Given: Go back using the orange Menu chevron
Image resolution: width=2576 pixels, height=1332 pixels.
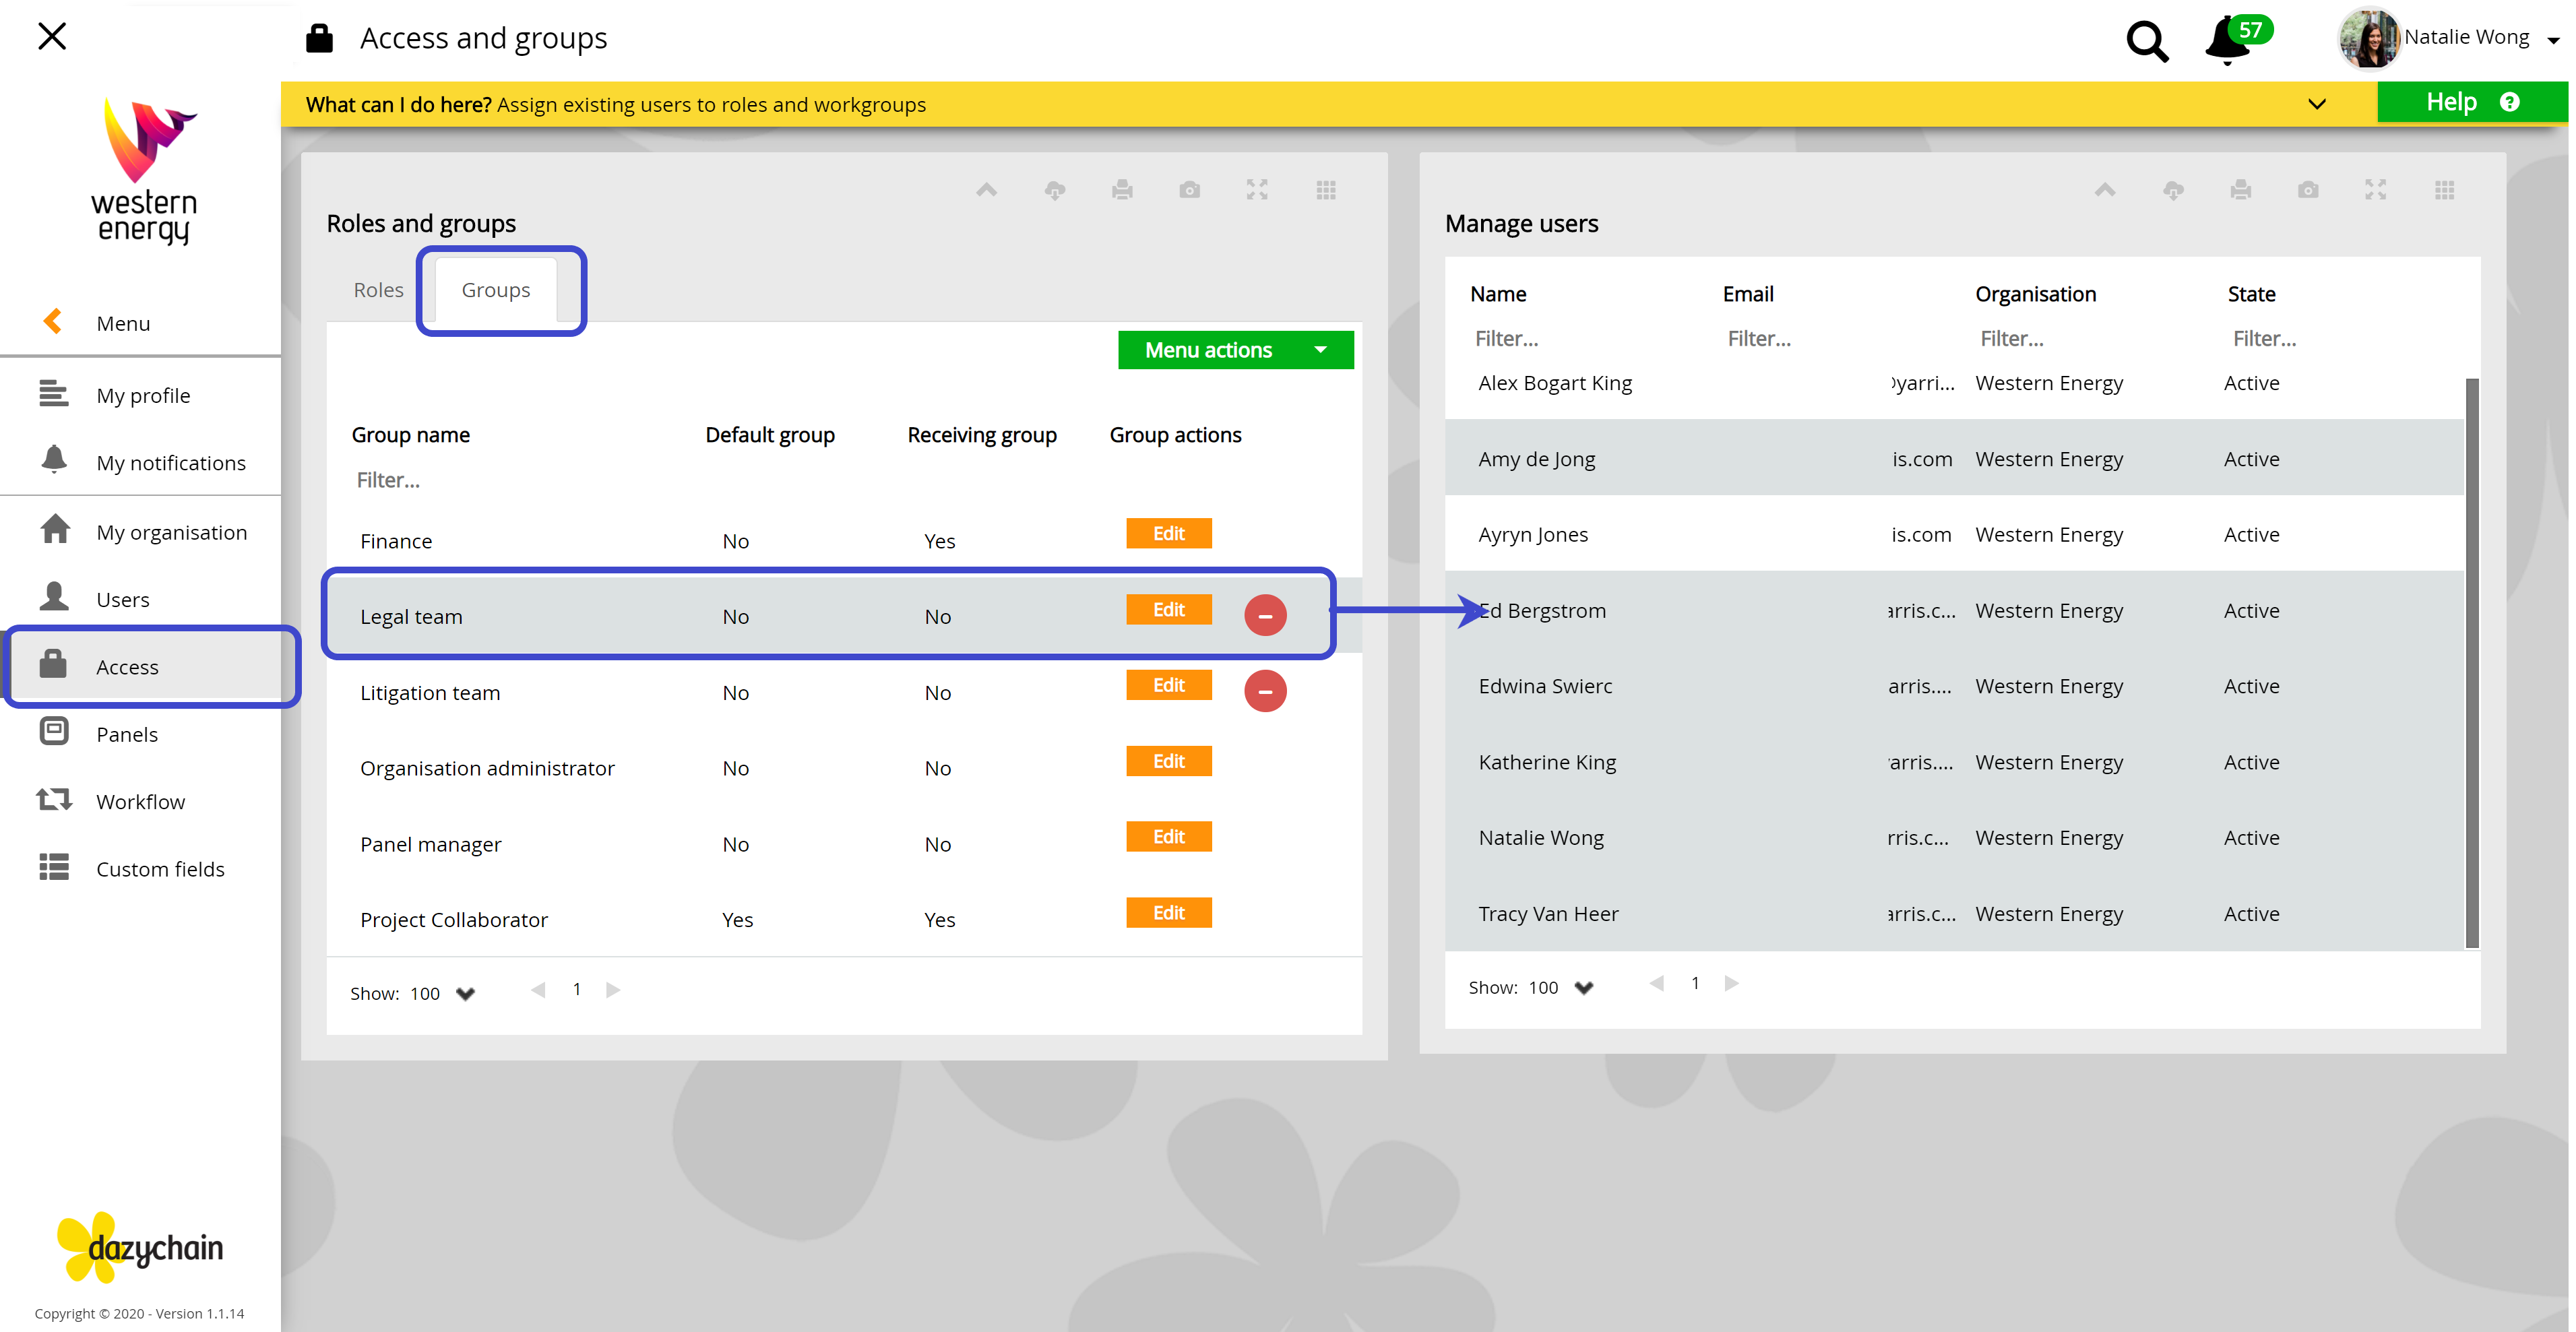Looking at the screenshot, I should (x=53, y=322).
